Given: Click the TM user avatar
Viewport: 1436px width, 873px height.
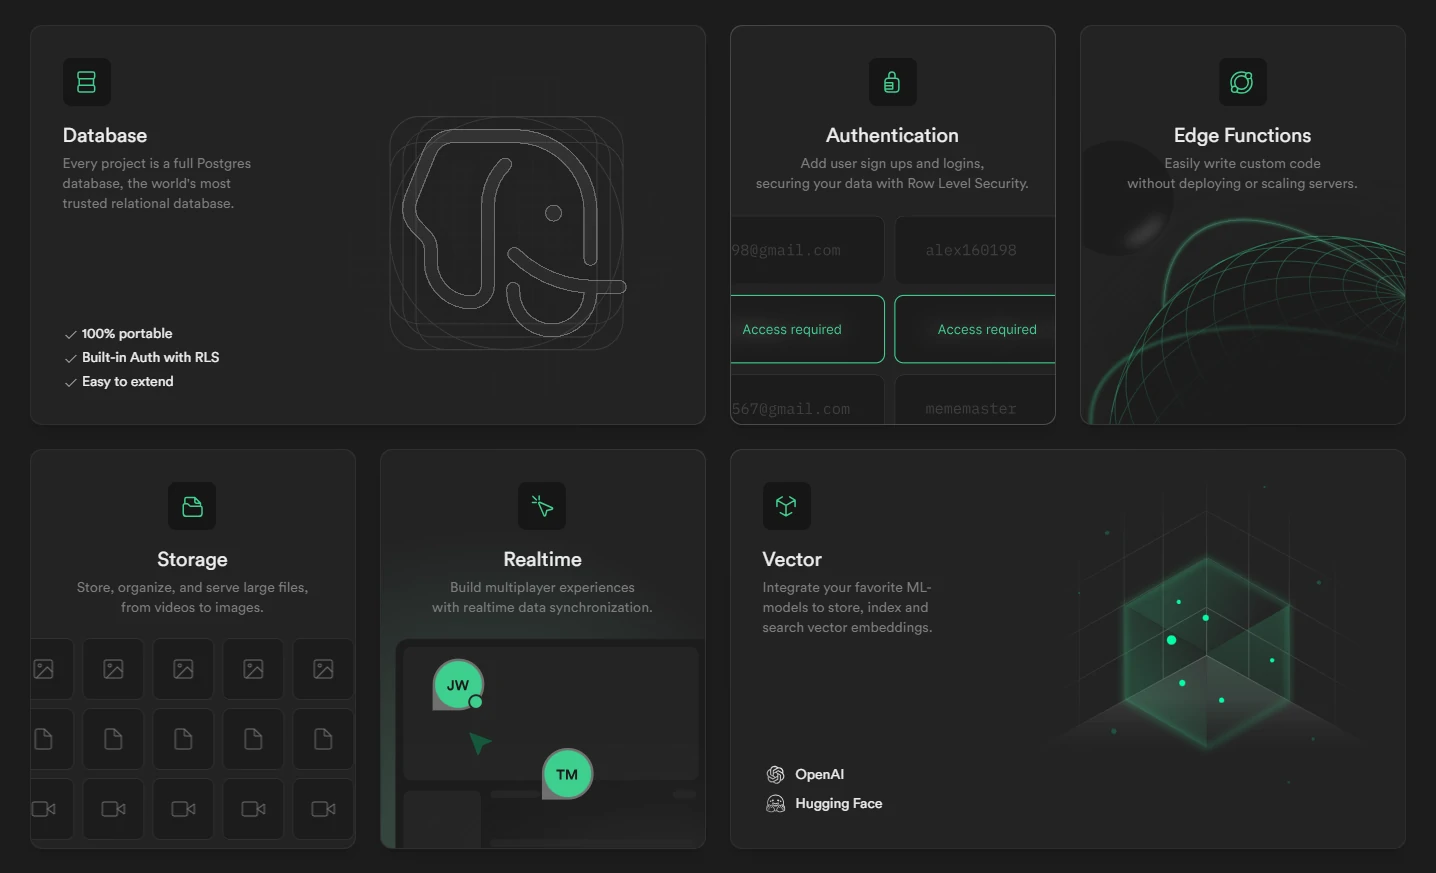Looking at the screenshot, I should [x=567, y=775].
